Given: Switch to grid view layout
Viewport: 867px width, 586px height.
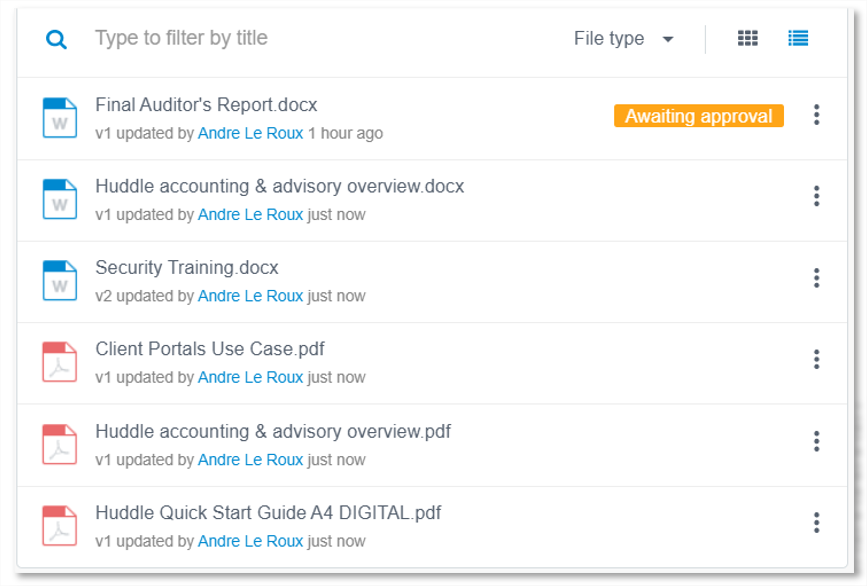Looking at the screenshot, I should [x=748, y=38].
